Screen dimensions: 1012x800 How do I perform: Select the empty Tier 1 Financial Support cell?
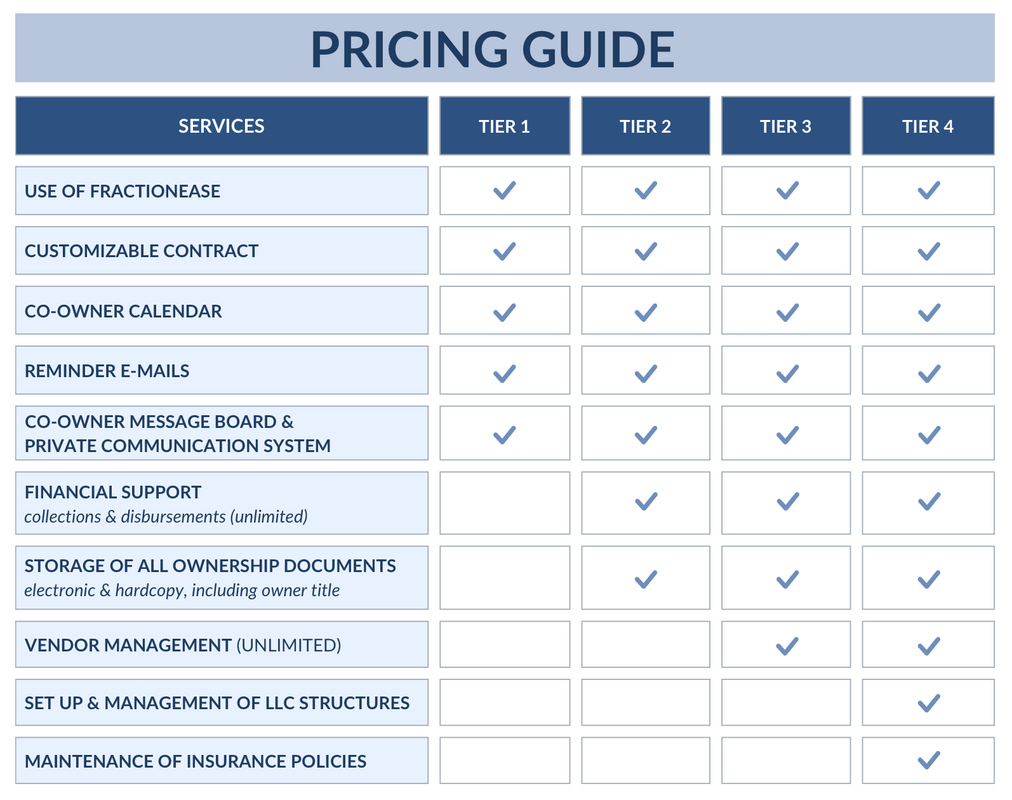[x=505, y=503]
